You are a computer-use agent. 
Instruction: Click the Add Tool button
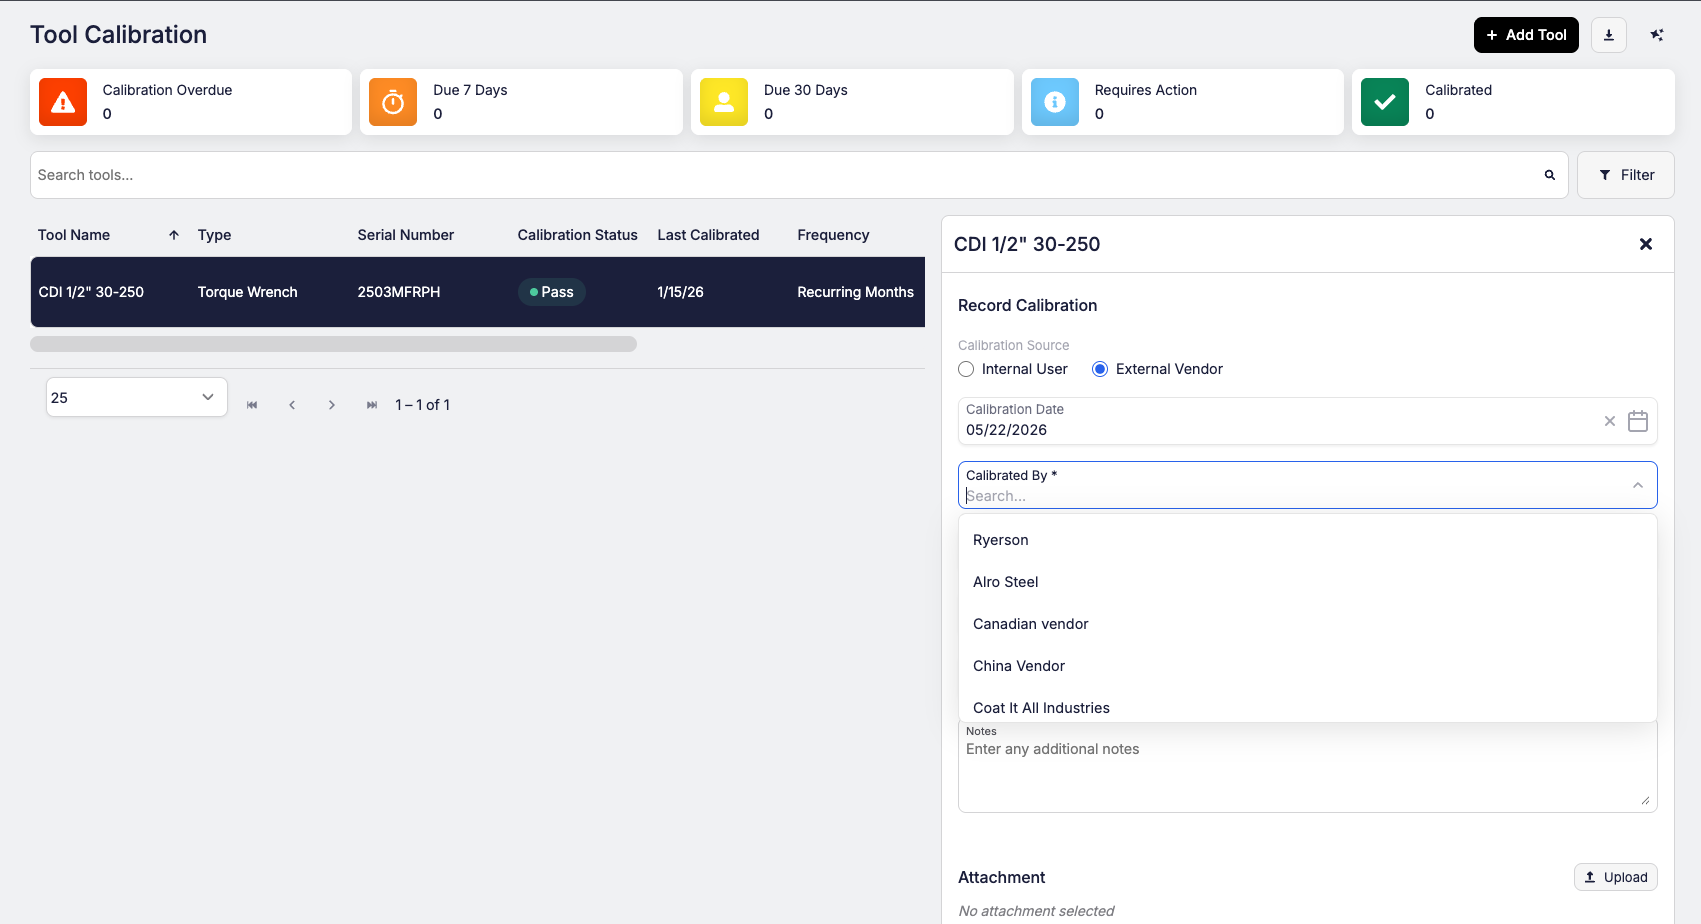[x=1526, y=35]
